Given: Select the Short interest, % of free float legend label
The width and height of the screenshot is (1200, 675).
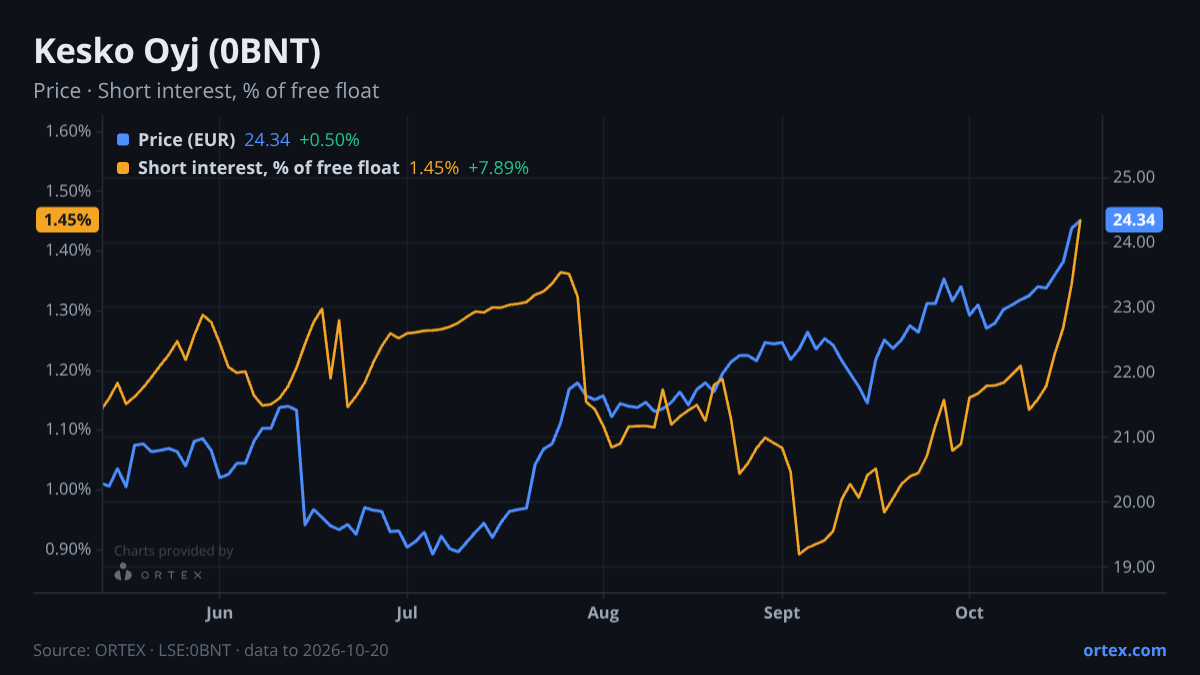Looking at the screenshot, I should pyautogui.click(x=269, y=168).
